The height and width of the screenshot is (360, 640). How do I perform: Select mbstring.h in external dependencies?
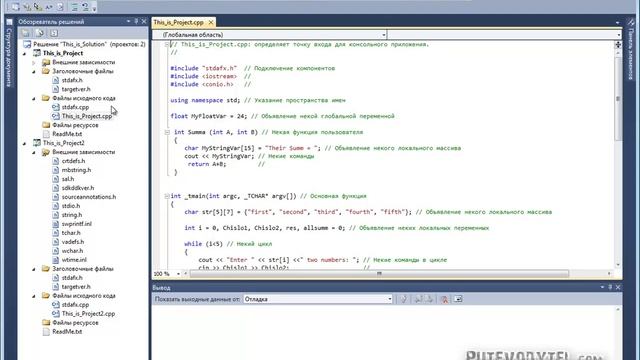coord(76,170)
